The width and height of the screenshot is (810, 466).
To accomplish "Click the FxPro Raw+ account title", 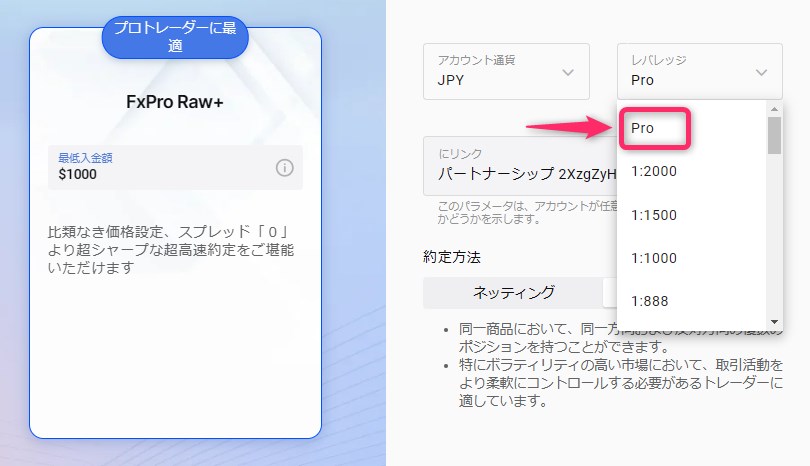I will pos(175,102).
